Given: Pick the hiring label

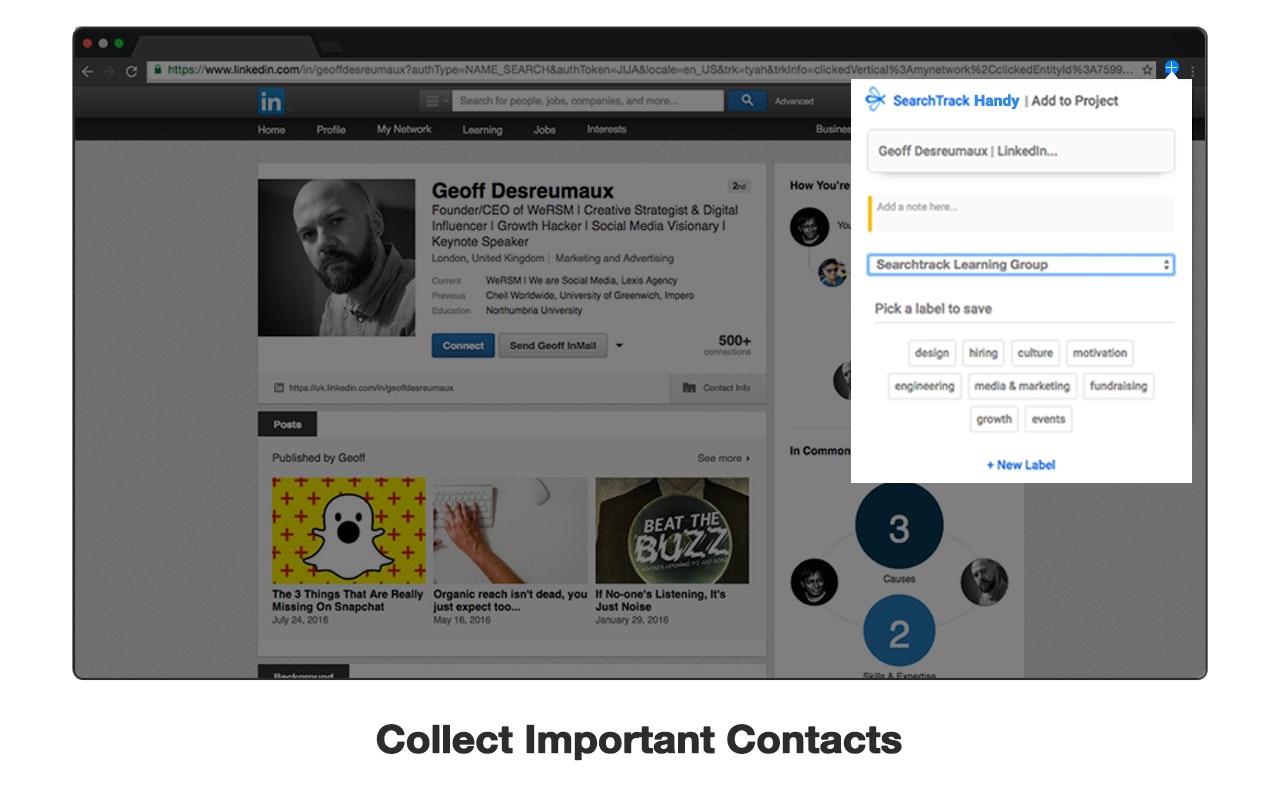Looking at the screenshot, I should click(x=983, y=353).
